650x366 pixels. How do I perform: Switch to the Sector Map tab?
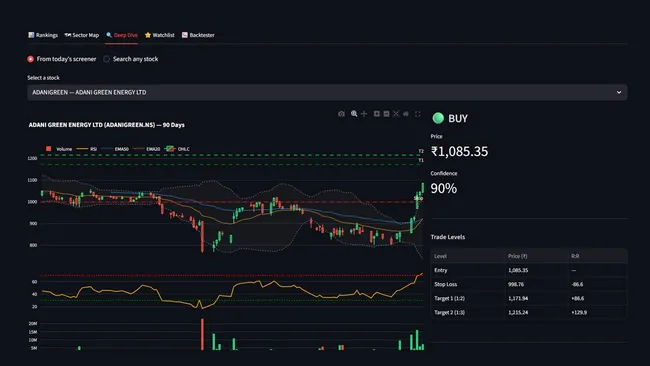click(82, 35)
